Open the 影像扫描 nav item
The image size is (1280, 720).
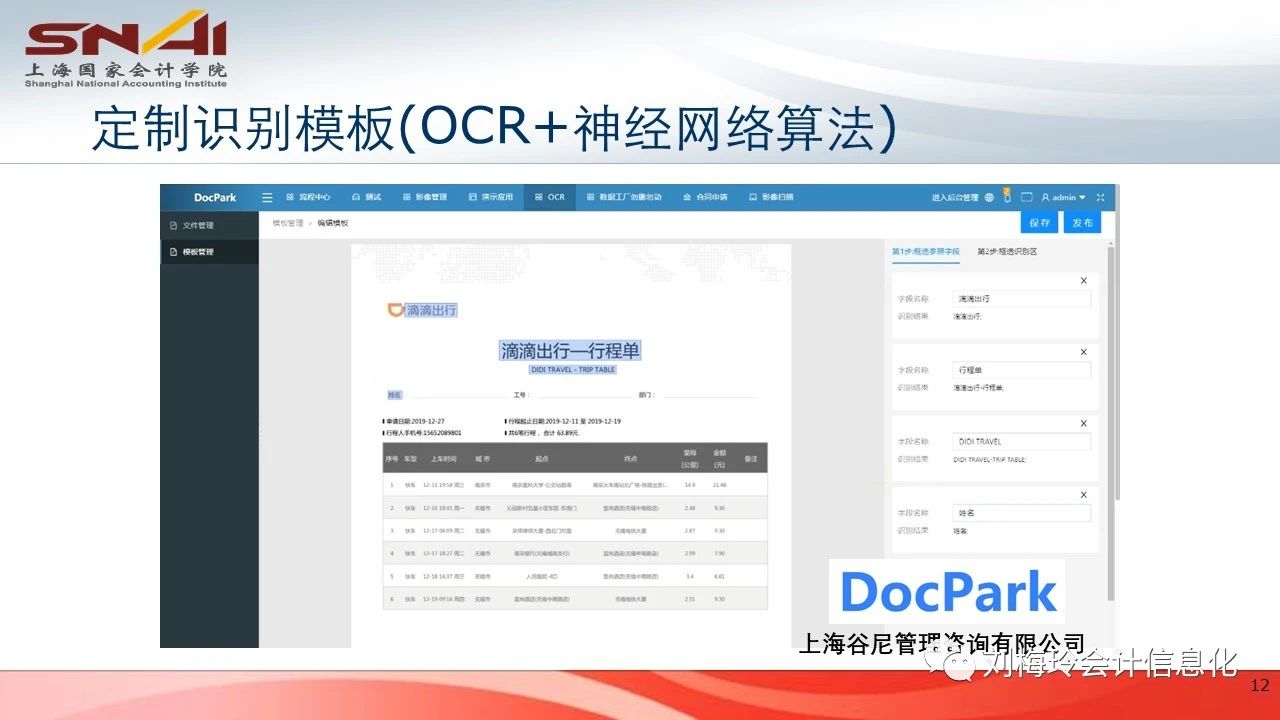[771, 197]
